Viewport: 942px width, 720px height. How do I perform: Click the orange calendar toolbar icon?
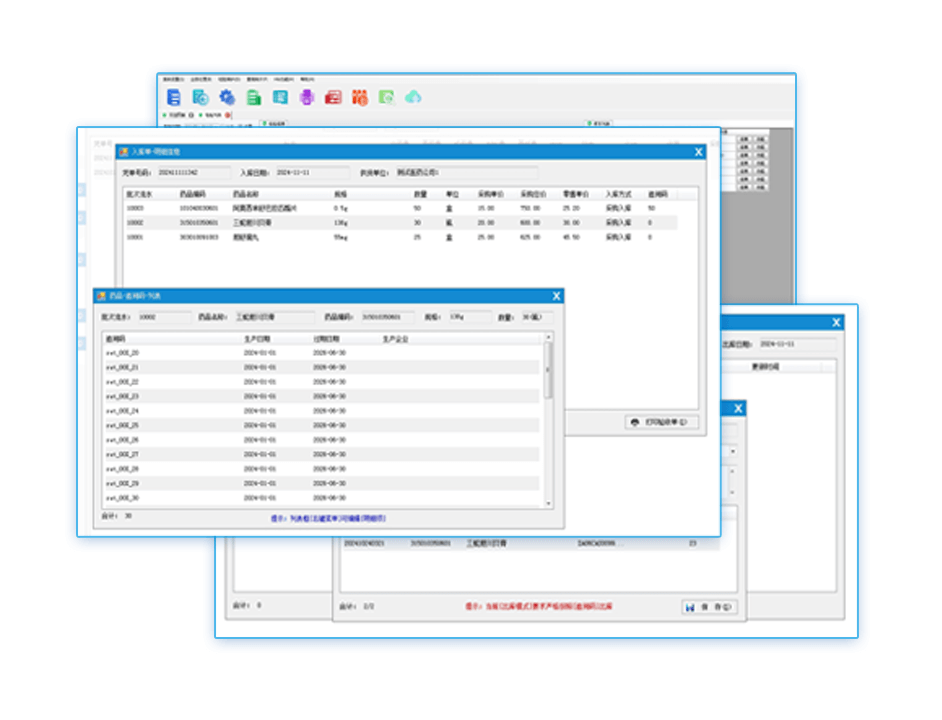coord(360,97)
